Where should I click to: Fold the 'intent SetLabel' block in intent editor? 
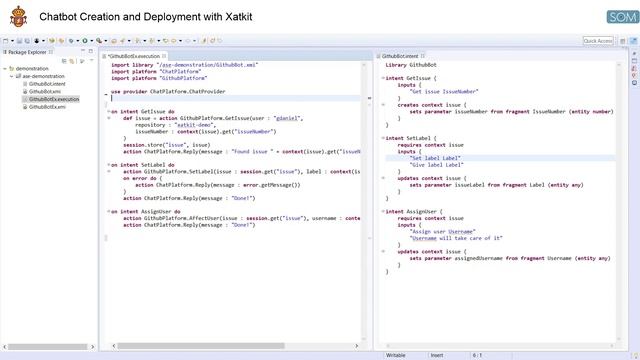(383, 138)
